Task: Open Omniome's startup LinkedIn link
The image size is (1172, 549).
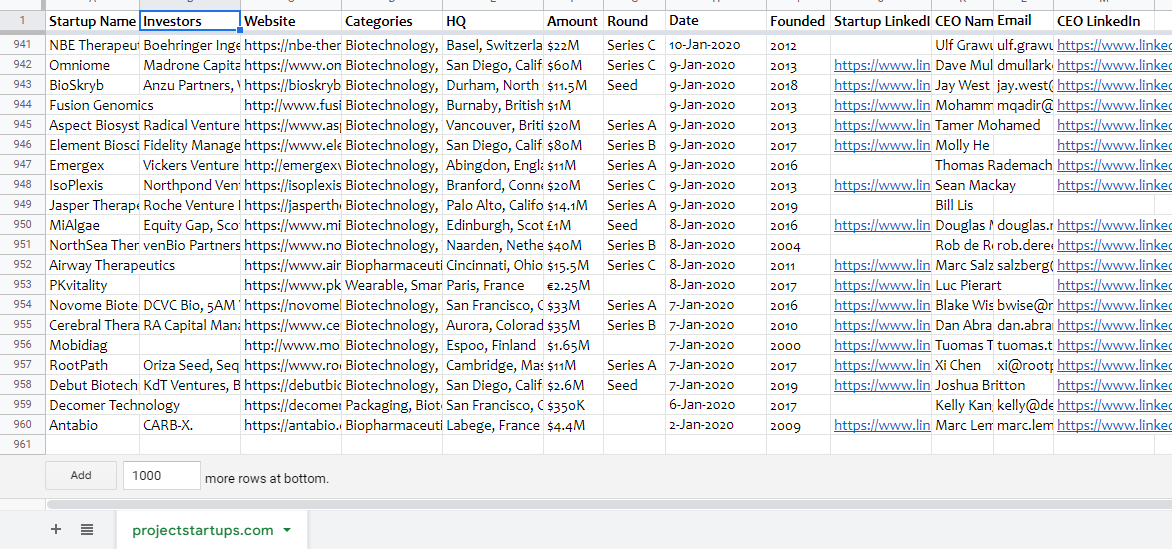Action: 882,65
